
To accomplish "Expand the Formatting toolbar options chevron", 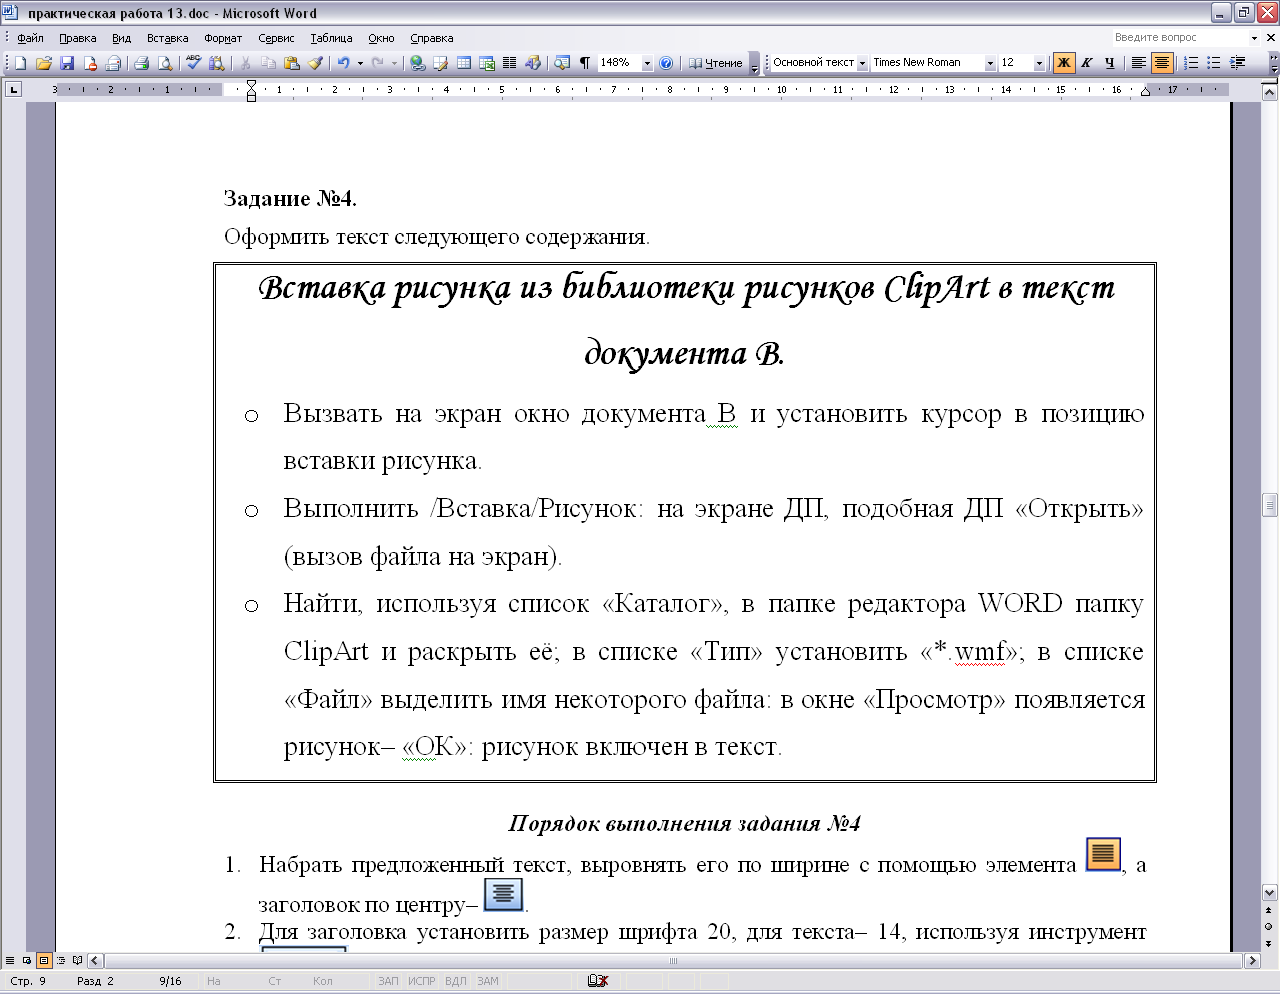I will 1273,63.
